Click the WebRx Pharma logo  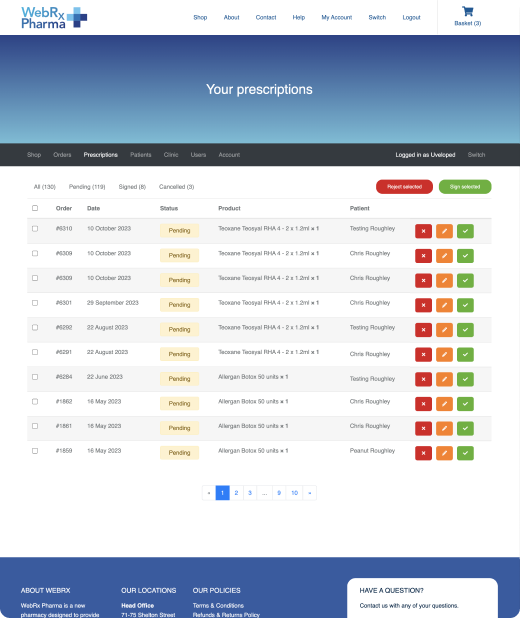(x=54, y=18)
